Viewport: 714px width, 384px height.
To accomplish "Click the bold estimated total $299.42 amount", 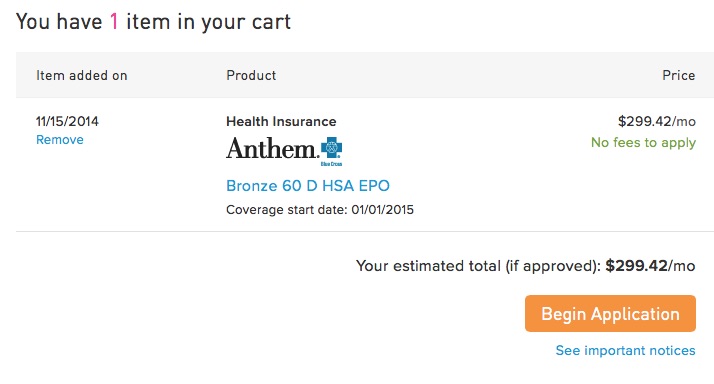I will click(x=636, y=266).
